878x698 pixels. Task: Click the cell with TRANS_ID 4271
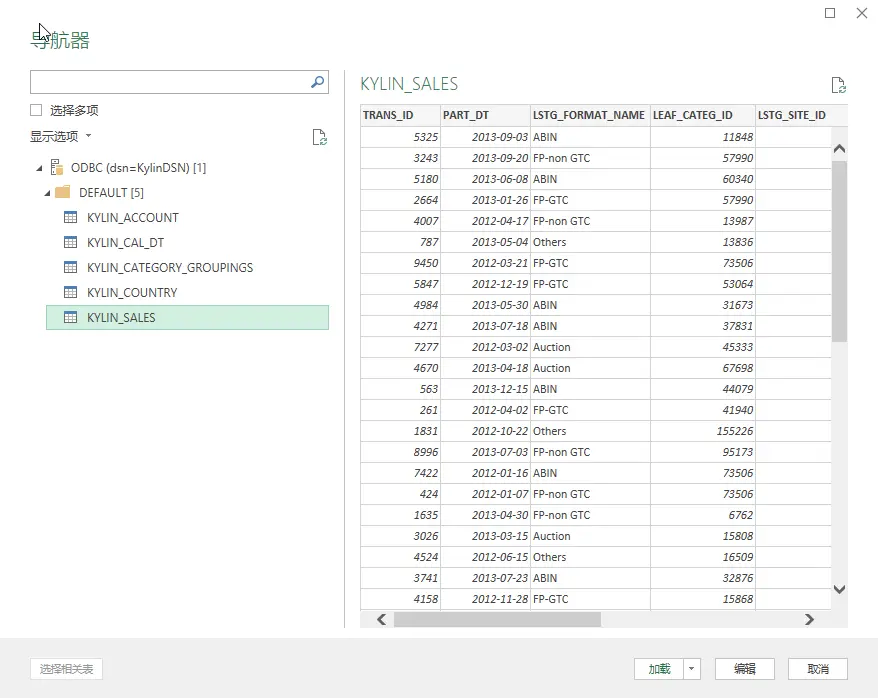click(400, 326)
